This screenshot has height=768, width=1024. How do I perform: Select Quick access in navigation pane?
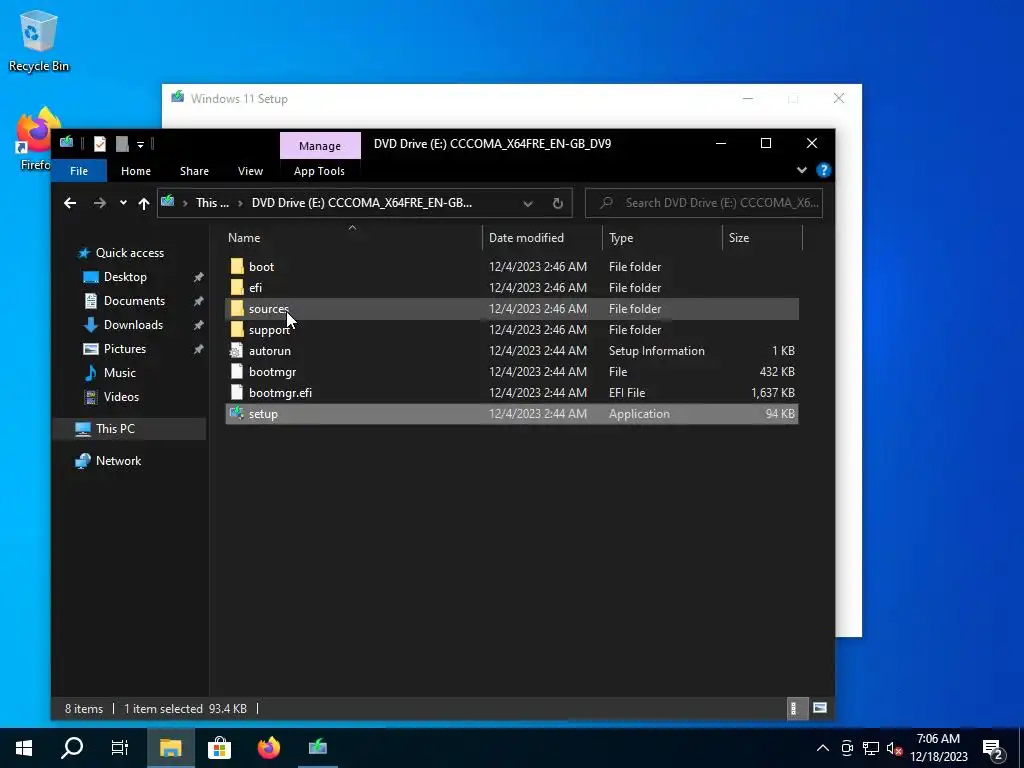pos(129,253)
